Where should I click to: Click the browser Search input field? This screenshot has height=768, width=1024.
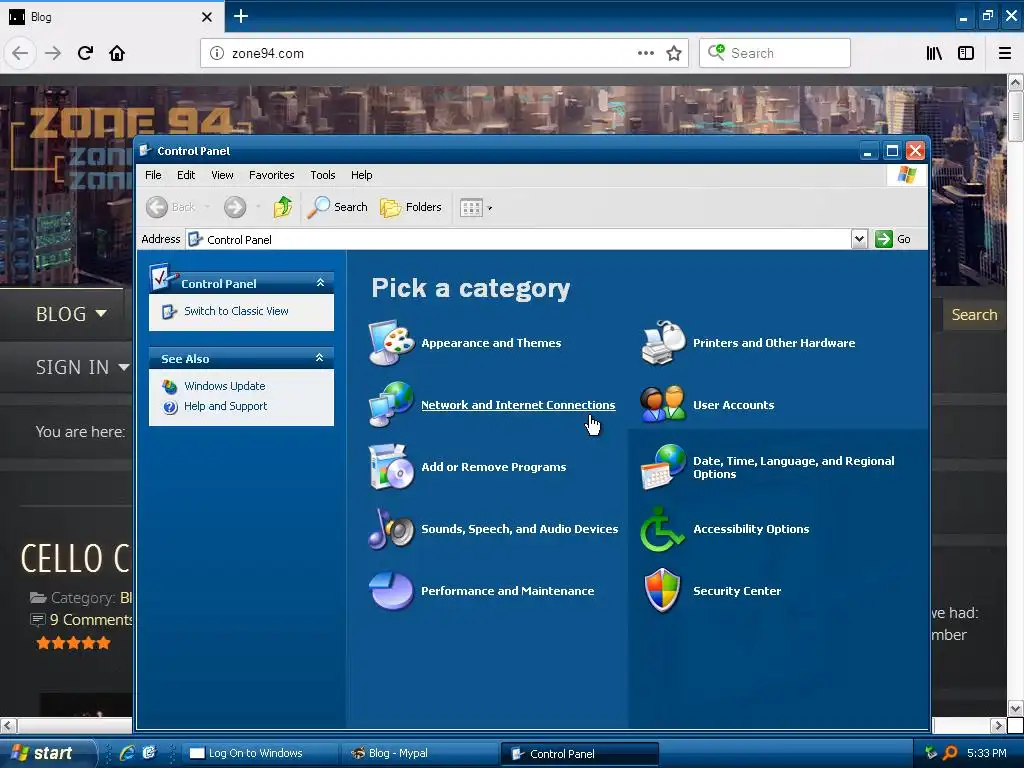[x=775, y=53]
